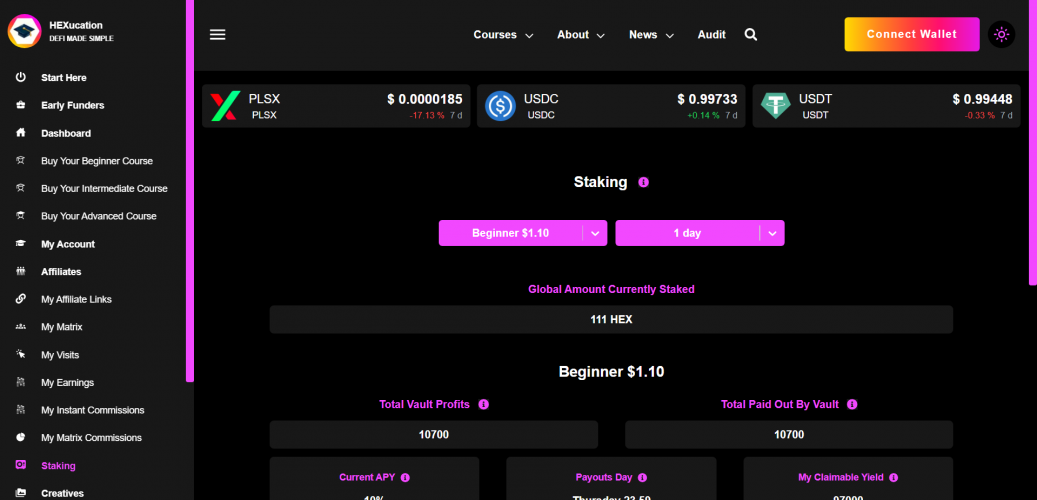Open the News dropdown menu

[651, 35]
